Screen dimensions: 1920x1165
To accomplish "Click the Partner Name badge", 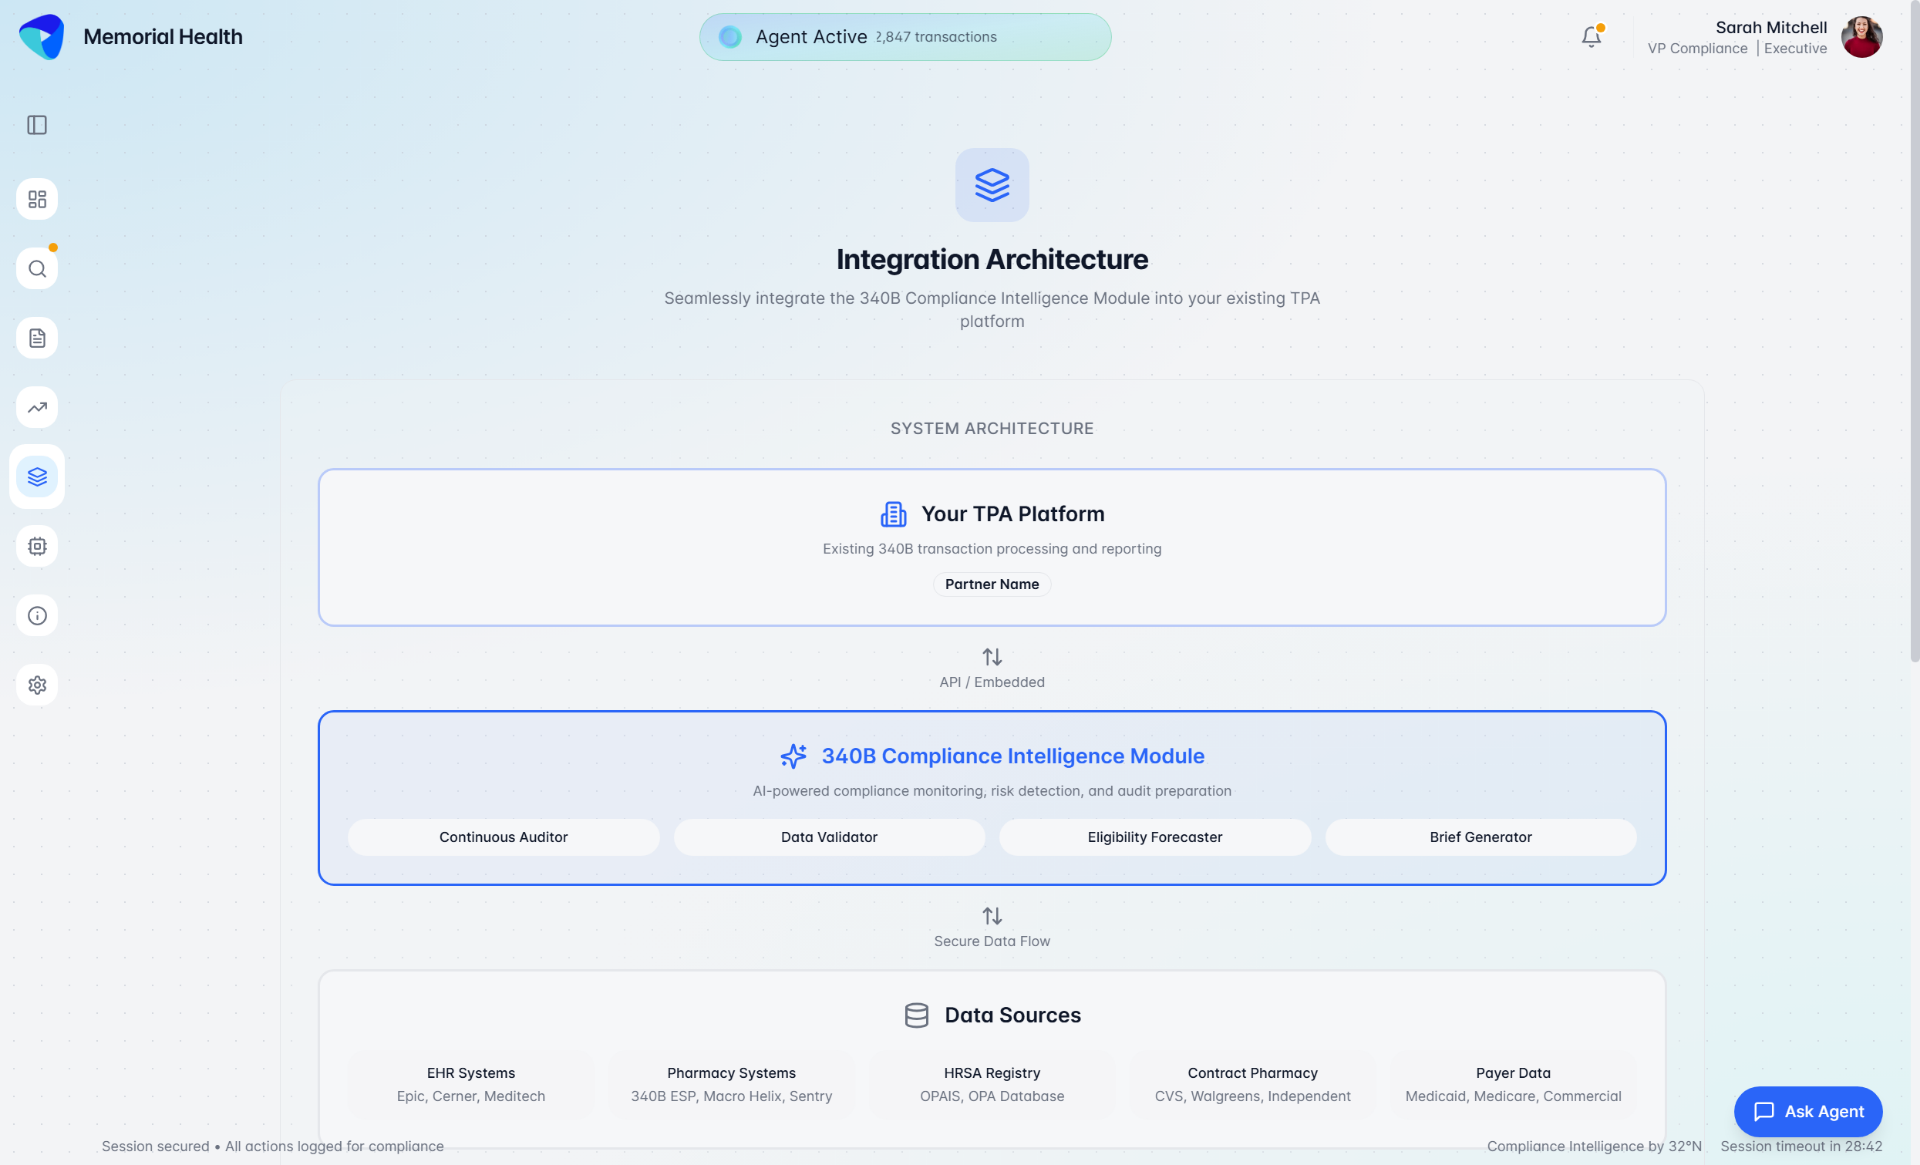I will pyautogui.click(x=992, y=584).
